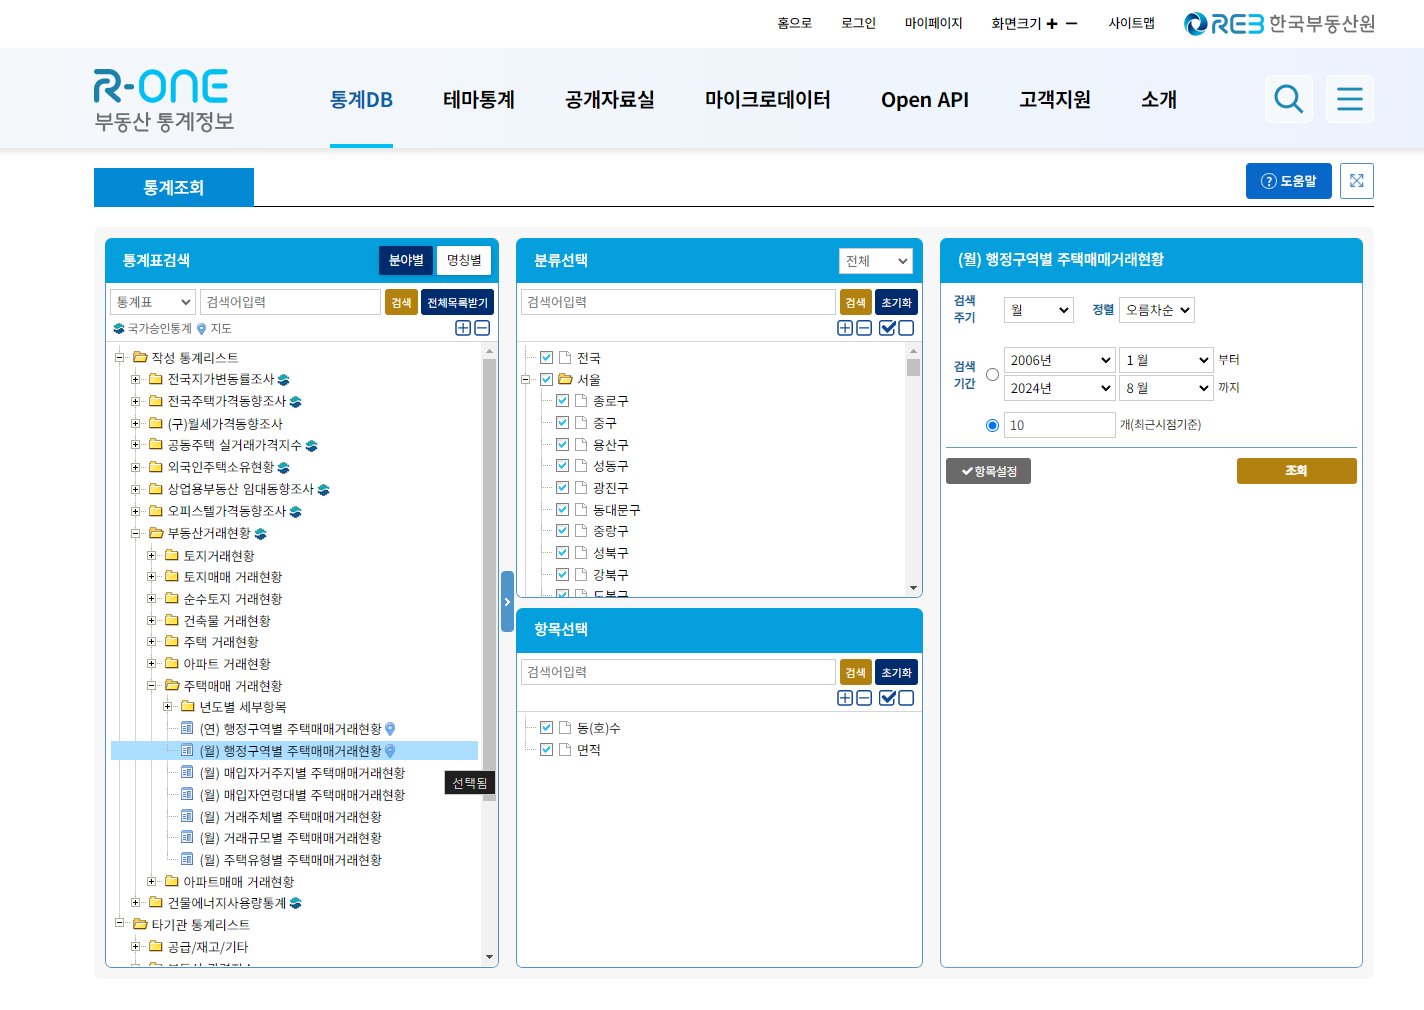Select the recent count radio button
This screenshot has width=1424, height=1010.
pyautogui.click(x=992, y=425)
